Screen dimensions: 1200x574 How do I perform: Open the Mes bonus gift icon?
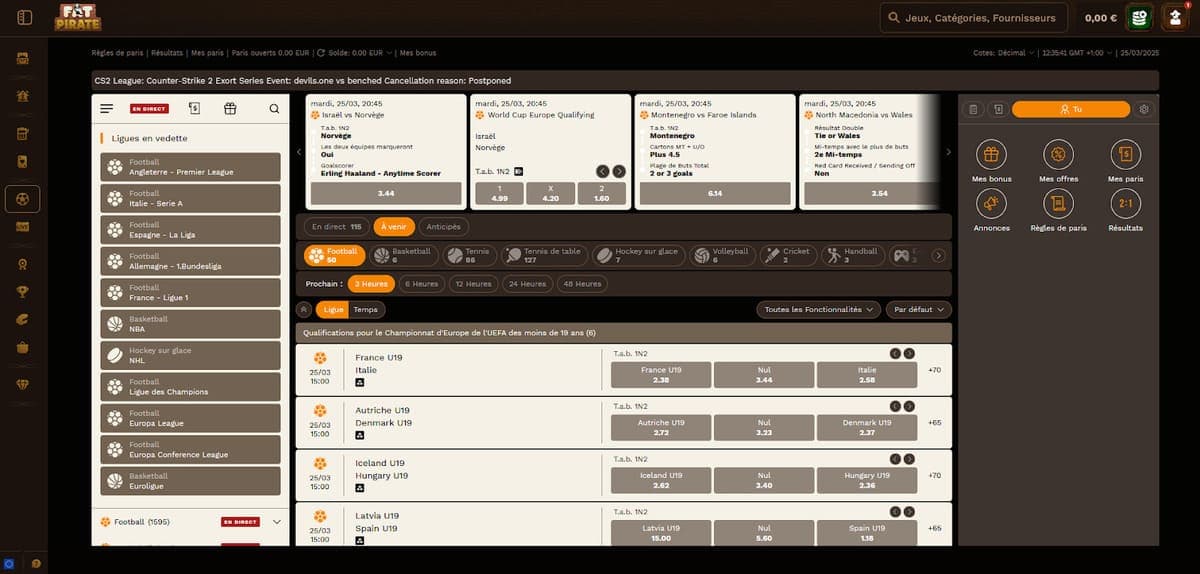tap(991, 154)
